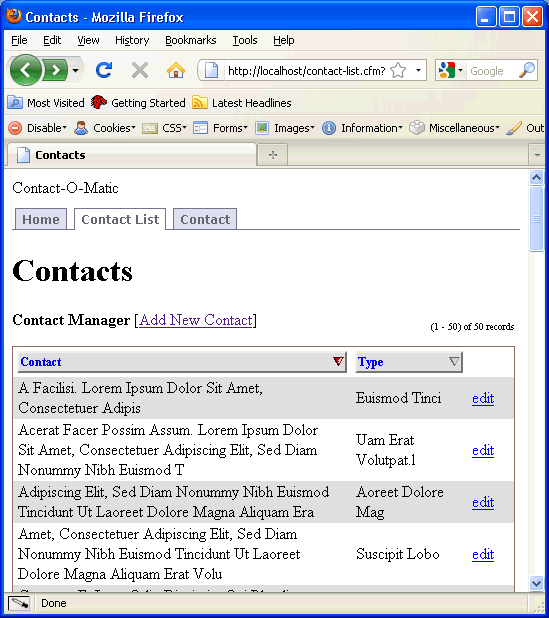Click the Latest Headlines RSS feed bookmark
Screen dimensions: 549x618
[x=242, y=103]
